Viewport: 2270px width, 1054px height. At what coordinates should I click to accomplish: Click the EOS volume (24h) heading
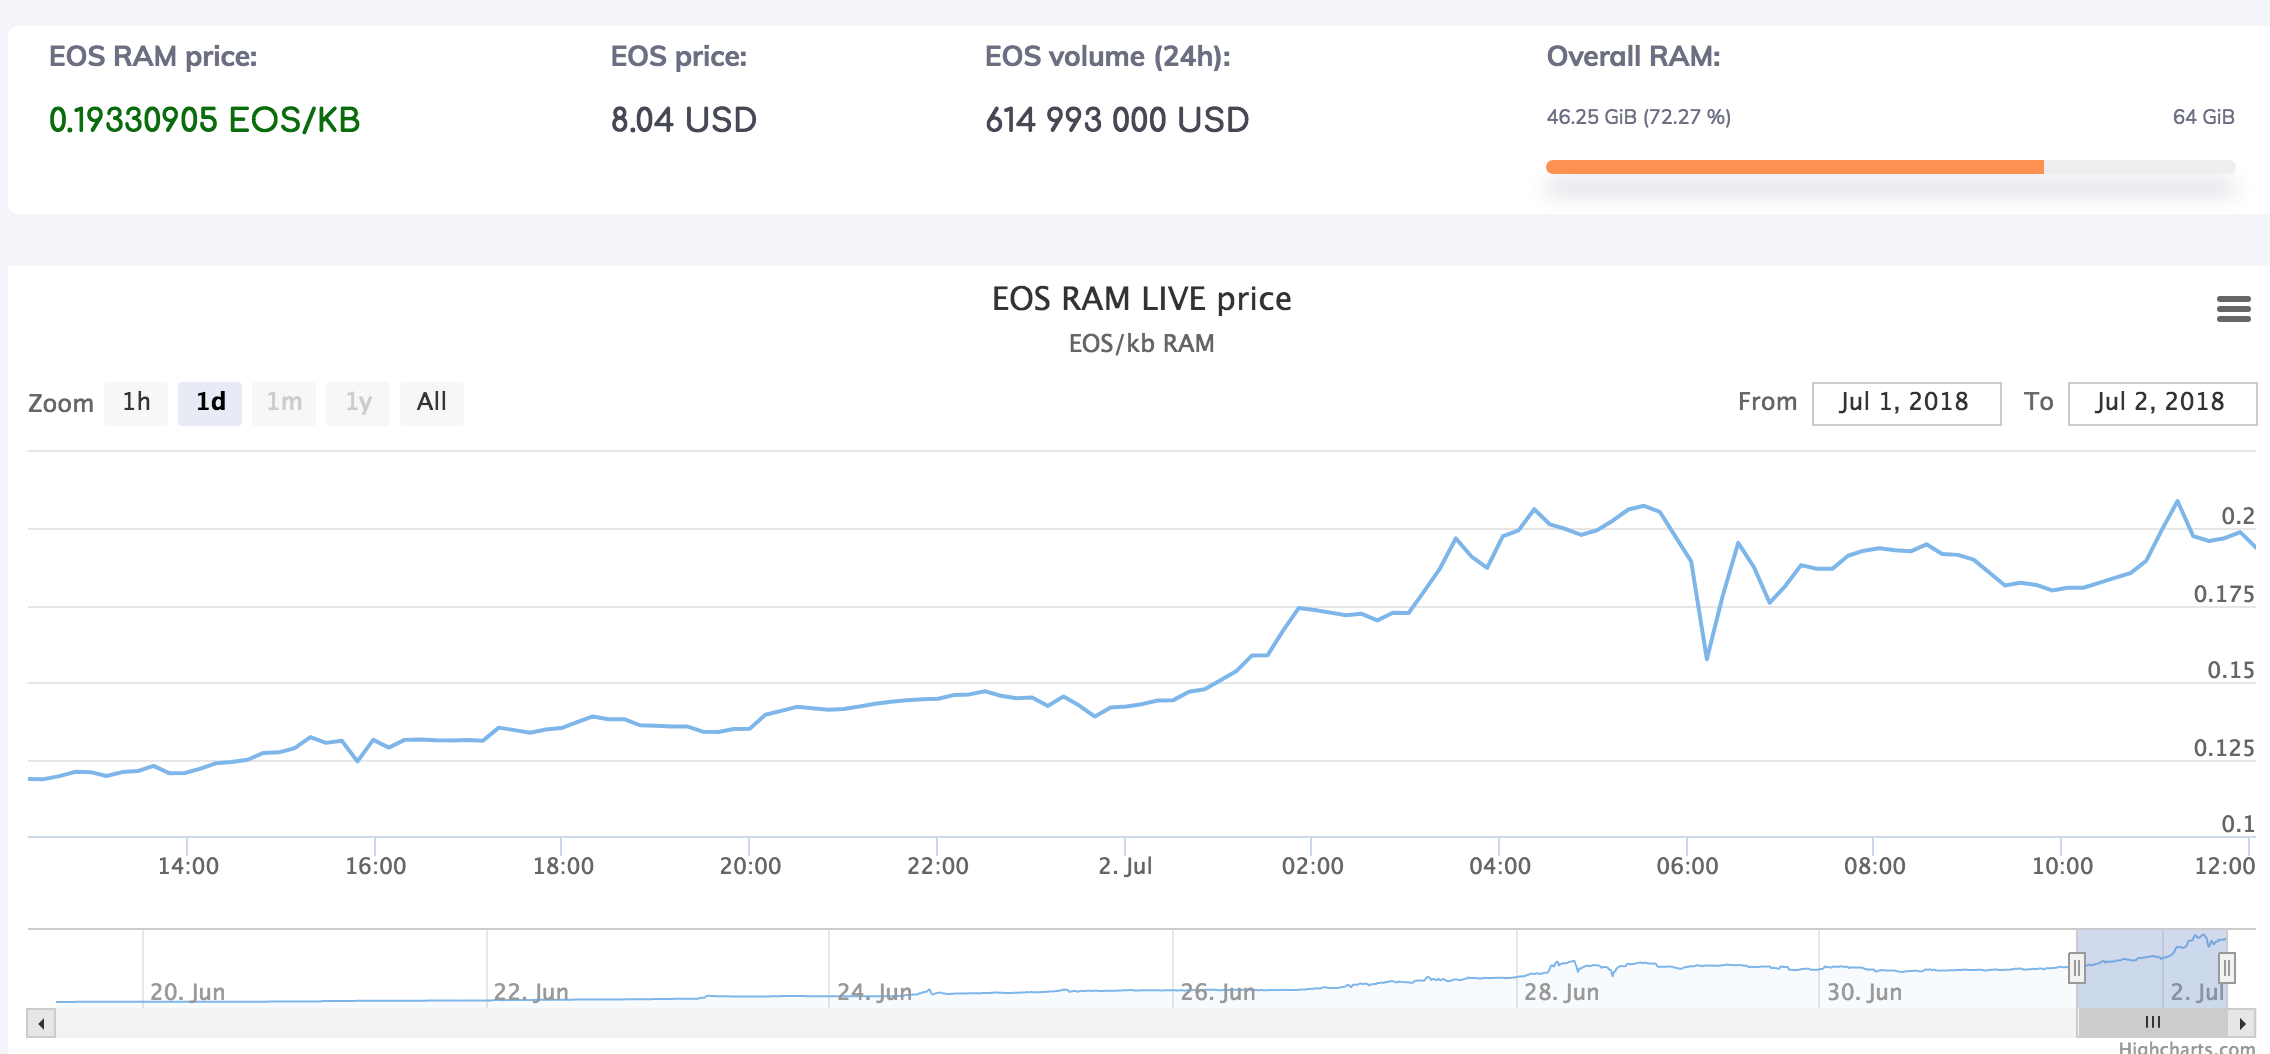click(1107, 56)
